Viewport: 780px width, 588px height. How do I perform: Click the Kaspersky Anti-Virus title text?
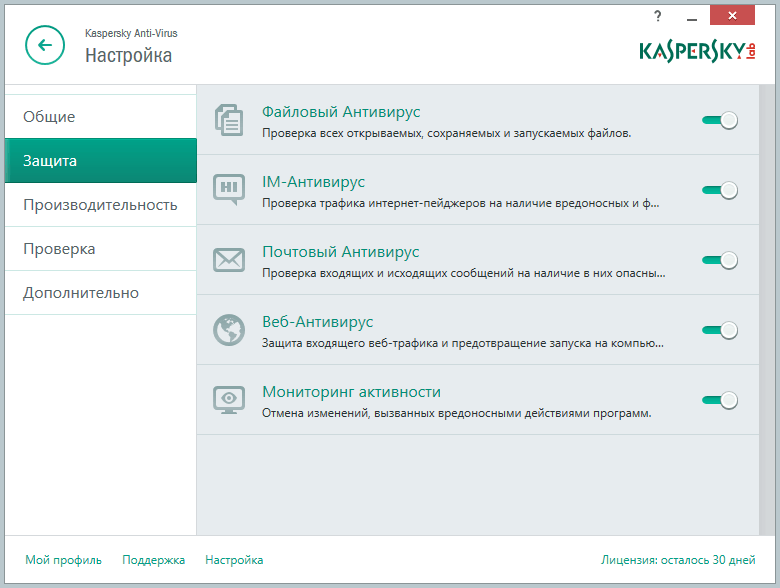click(x=131, y=33)
